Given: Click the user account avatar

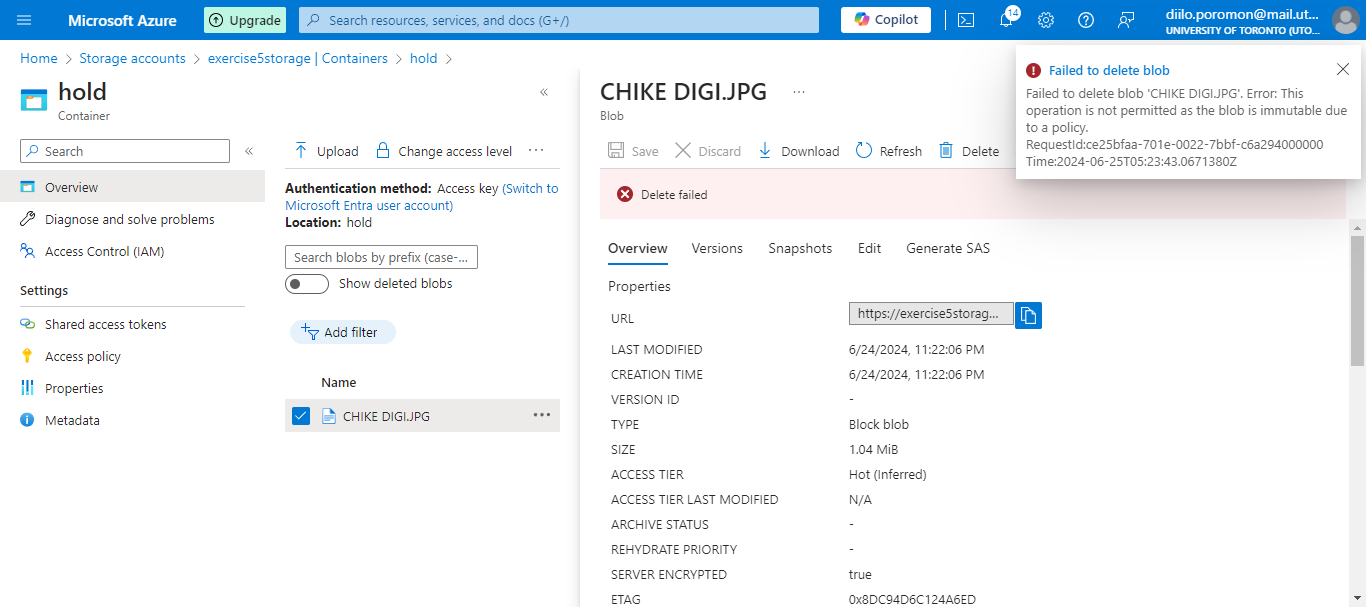Looking at the screenshot, I should 1345,20.
